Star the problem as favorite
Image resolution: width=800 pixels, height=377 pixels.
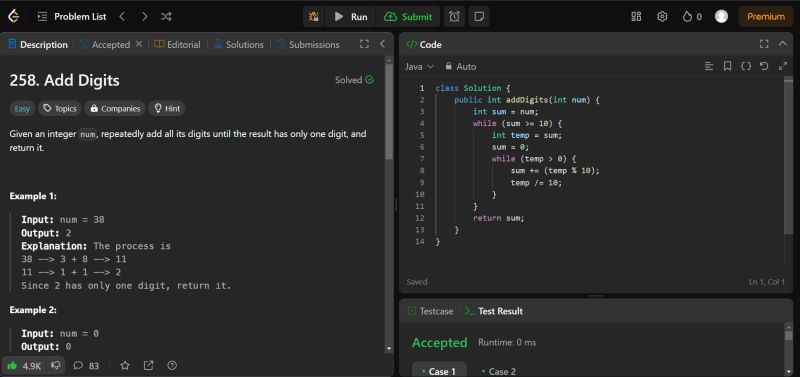click(x=124, y=365)
